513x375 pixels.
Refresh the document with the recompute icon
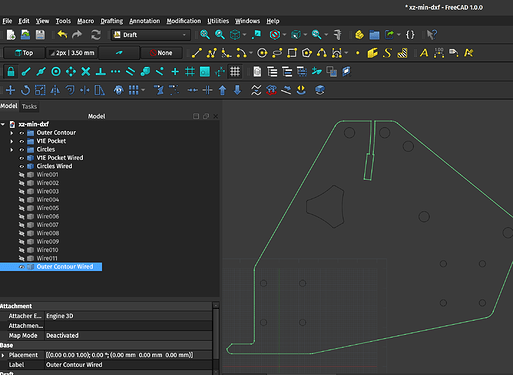[x=96, y=35]
